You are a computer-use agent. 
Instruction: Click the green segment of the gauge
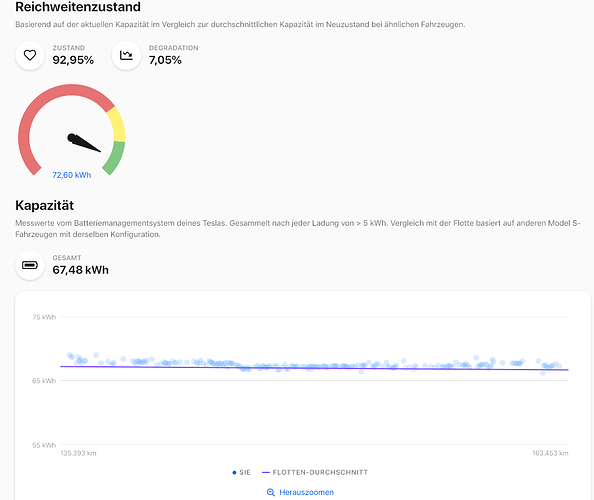click(115, 157)
